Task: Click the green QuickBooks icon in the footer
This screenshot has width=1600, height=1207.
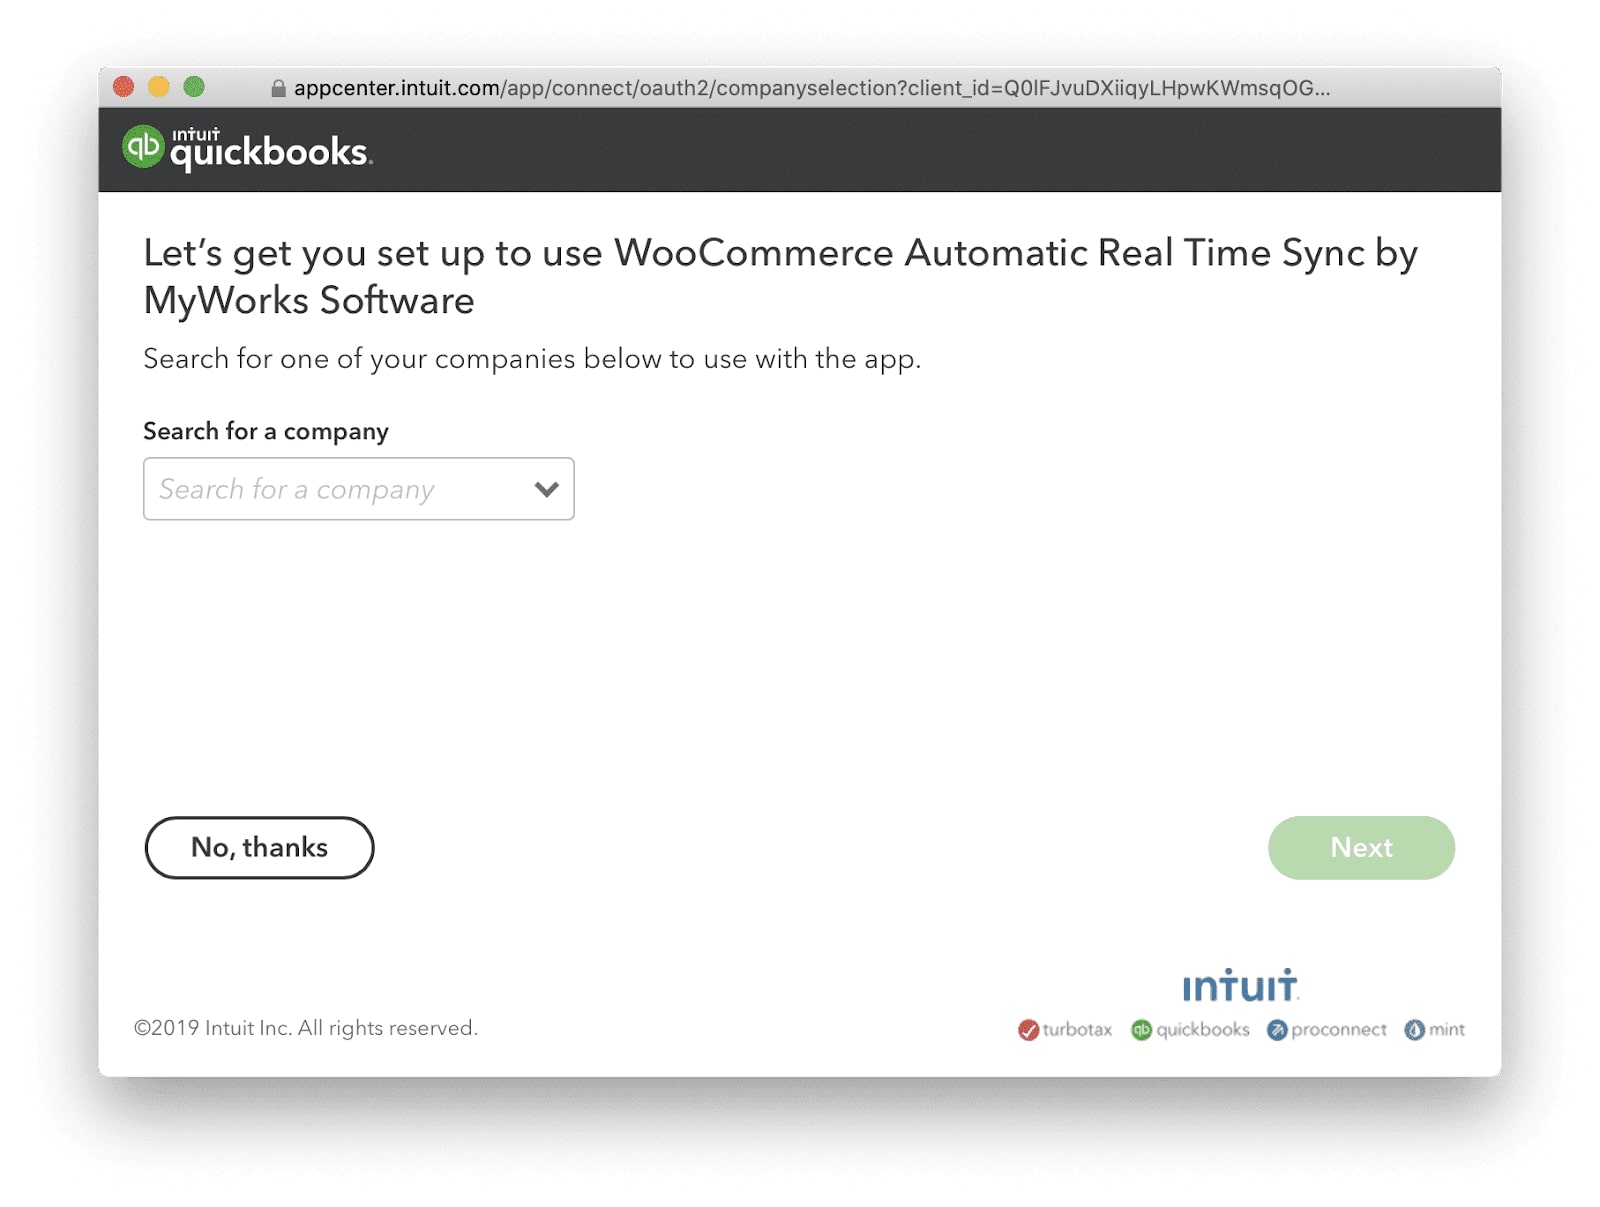Action: 1141,1030
